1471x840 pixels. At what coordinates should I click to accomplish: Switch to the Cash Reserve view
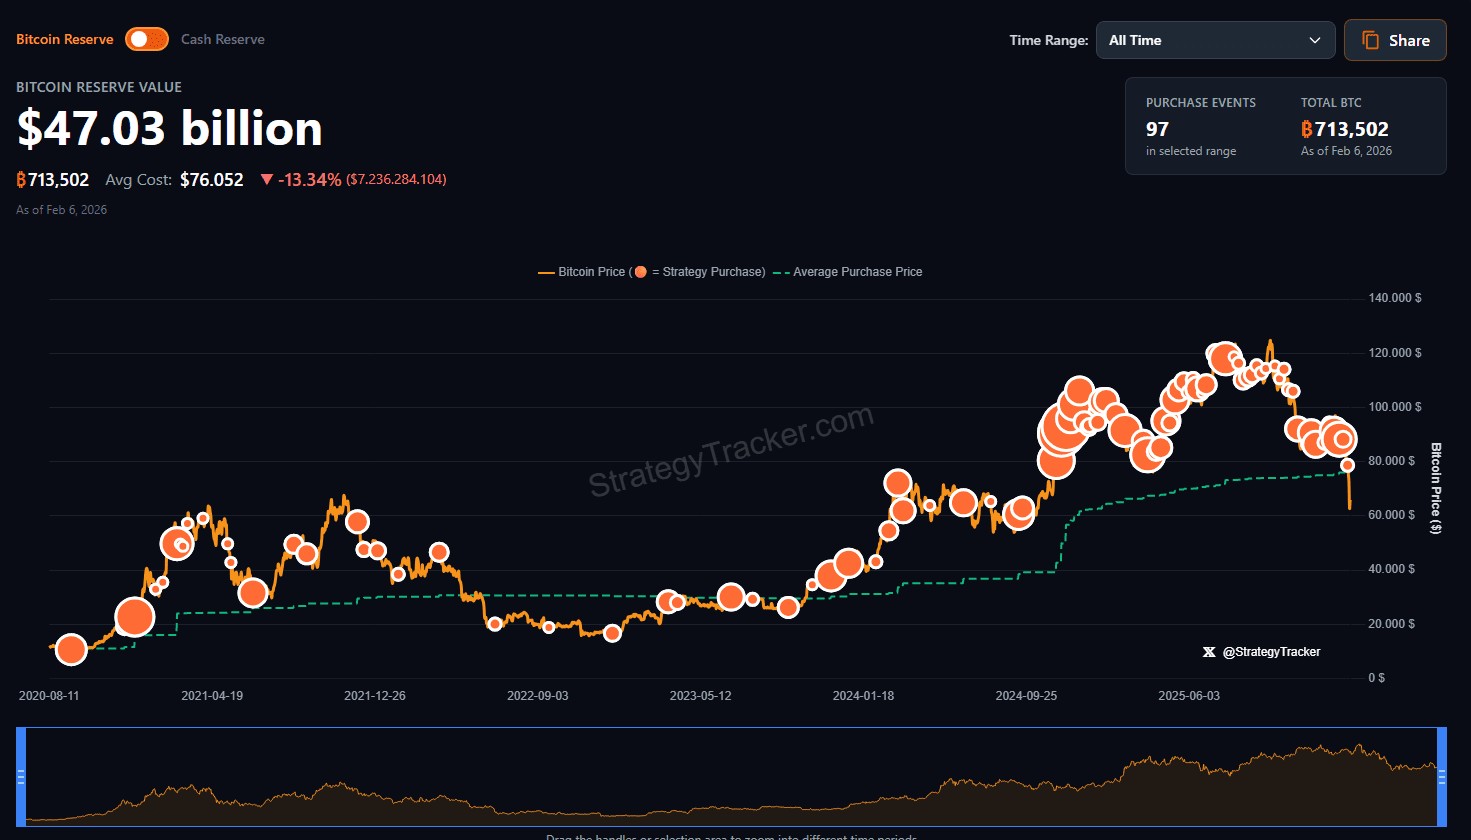pyautogui.click(x=223, y=39)
